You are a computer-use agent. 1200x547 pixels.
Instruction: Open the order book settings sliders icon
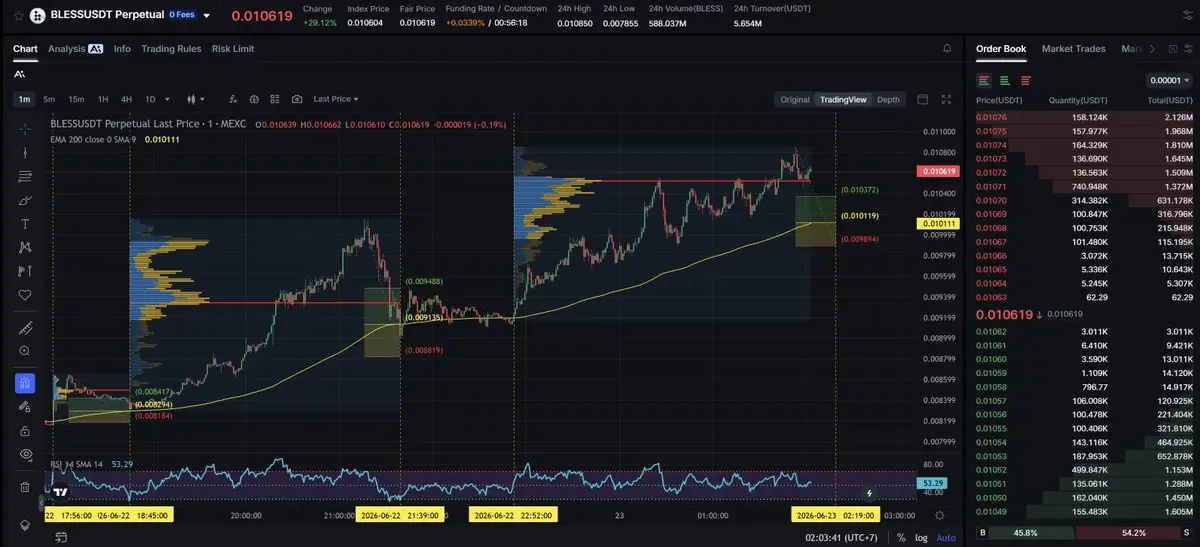(1187, 48)
